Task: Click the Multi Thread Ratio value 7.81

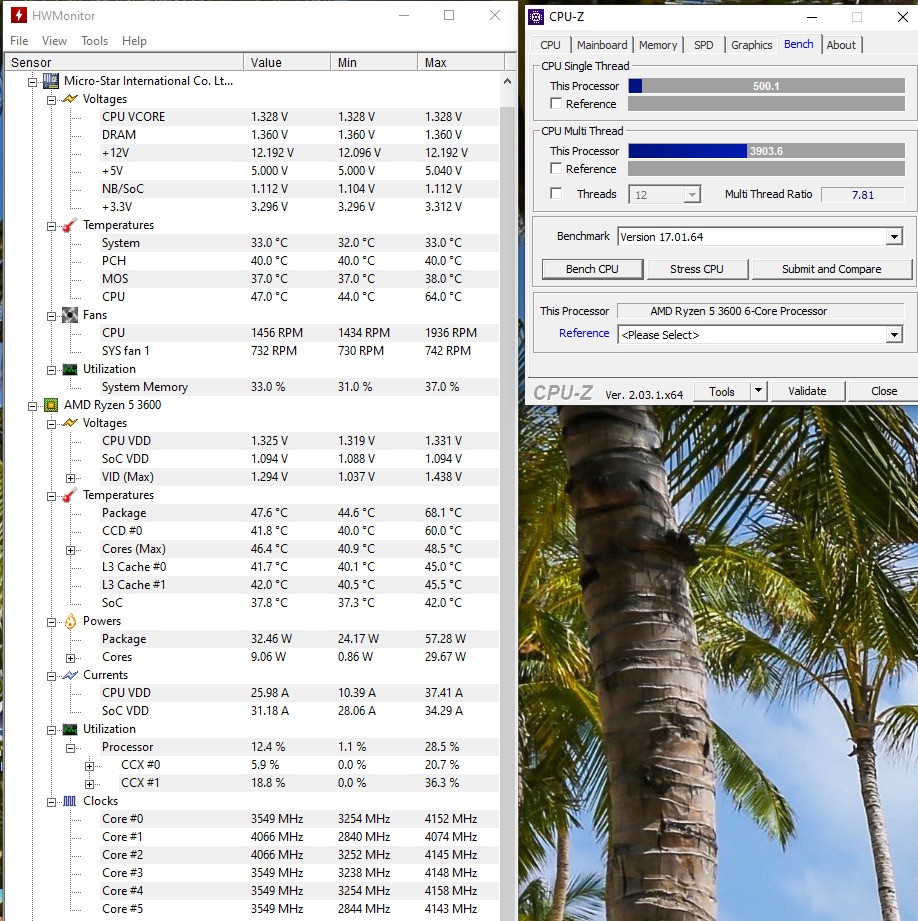Action: coord(863,194)
